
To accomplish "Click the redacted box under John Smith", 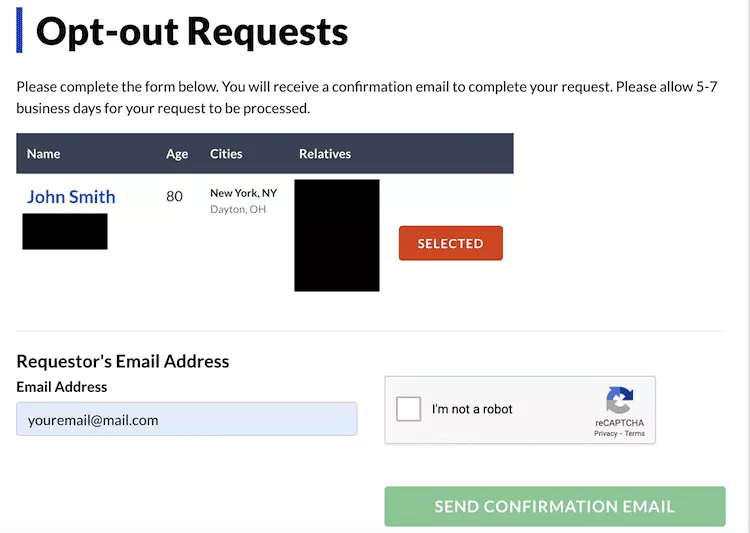I will (65, 232).
